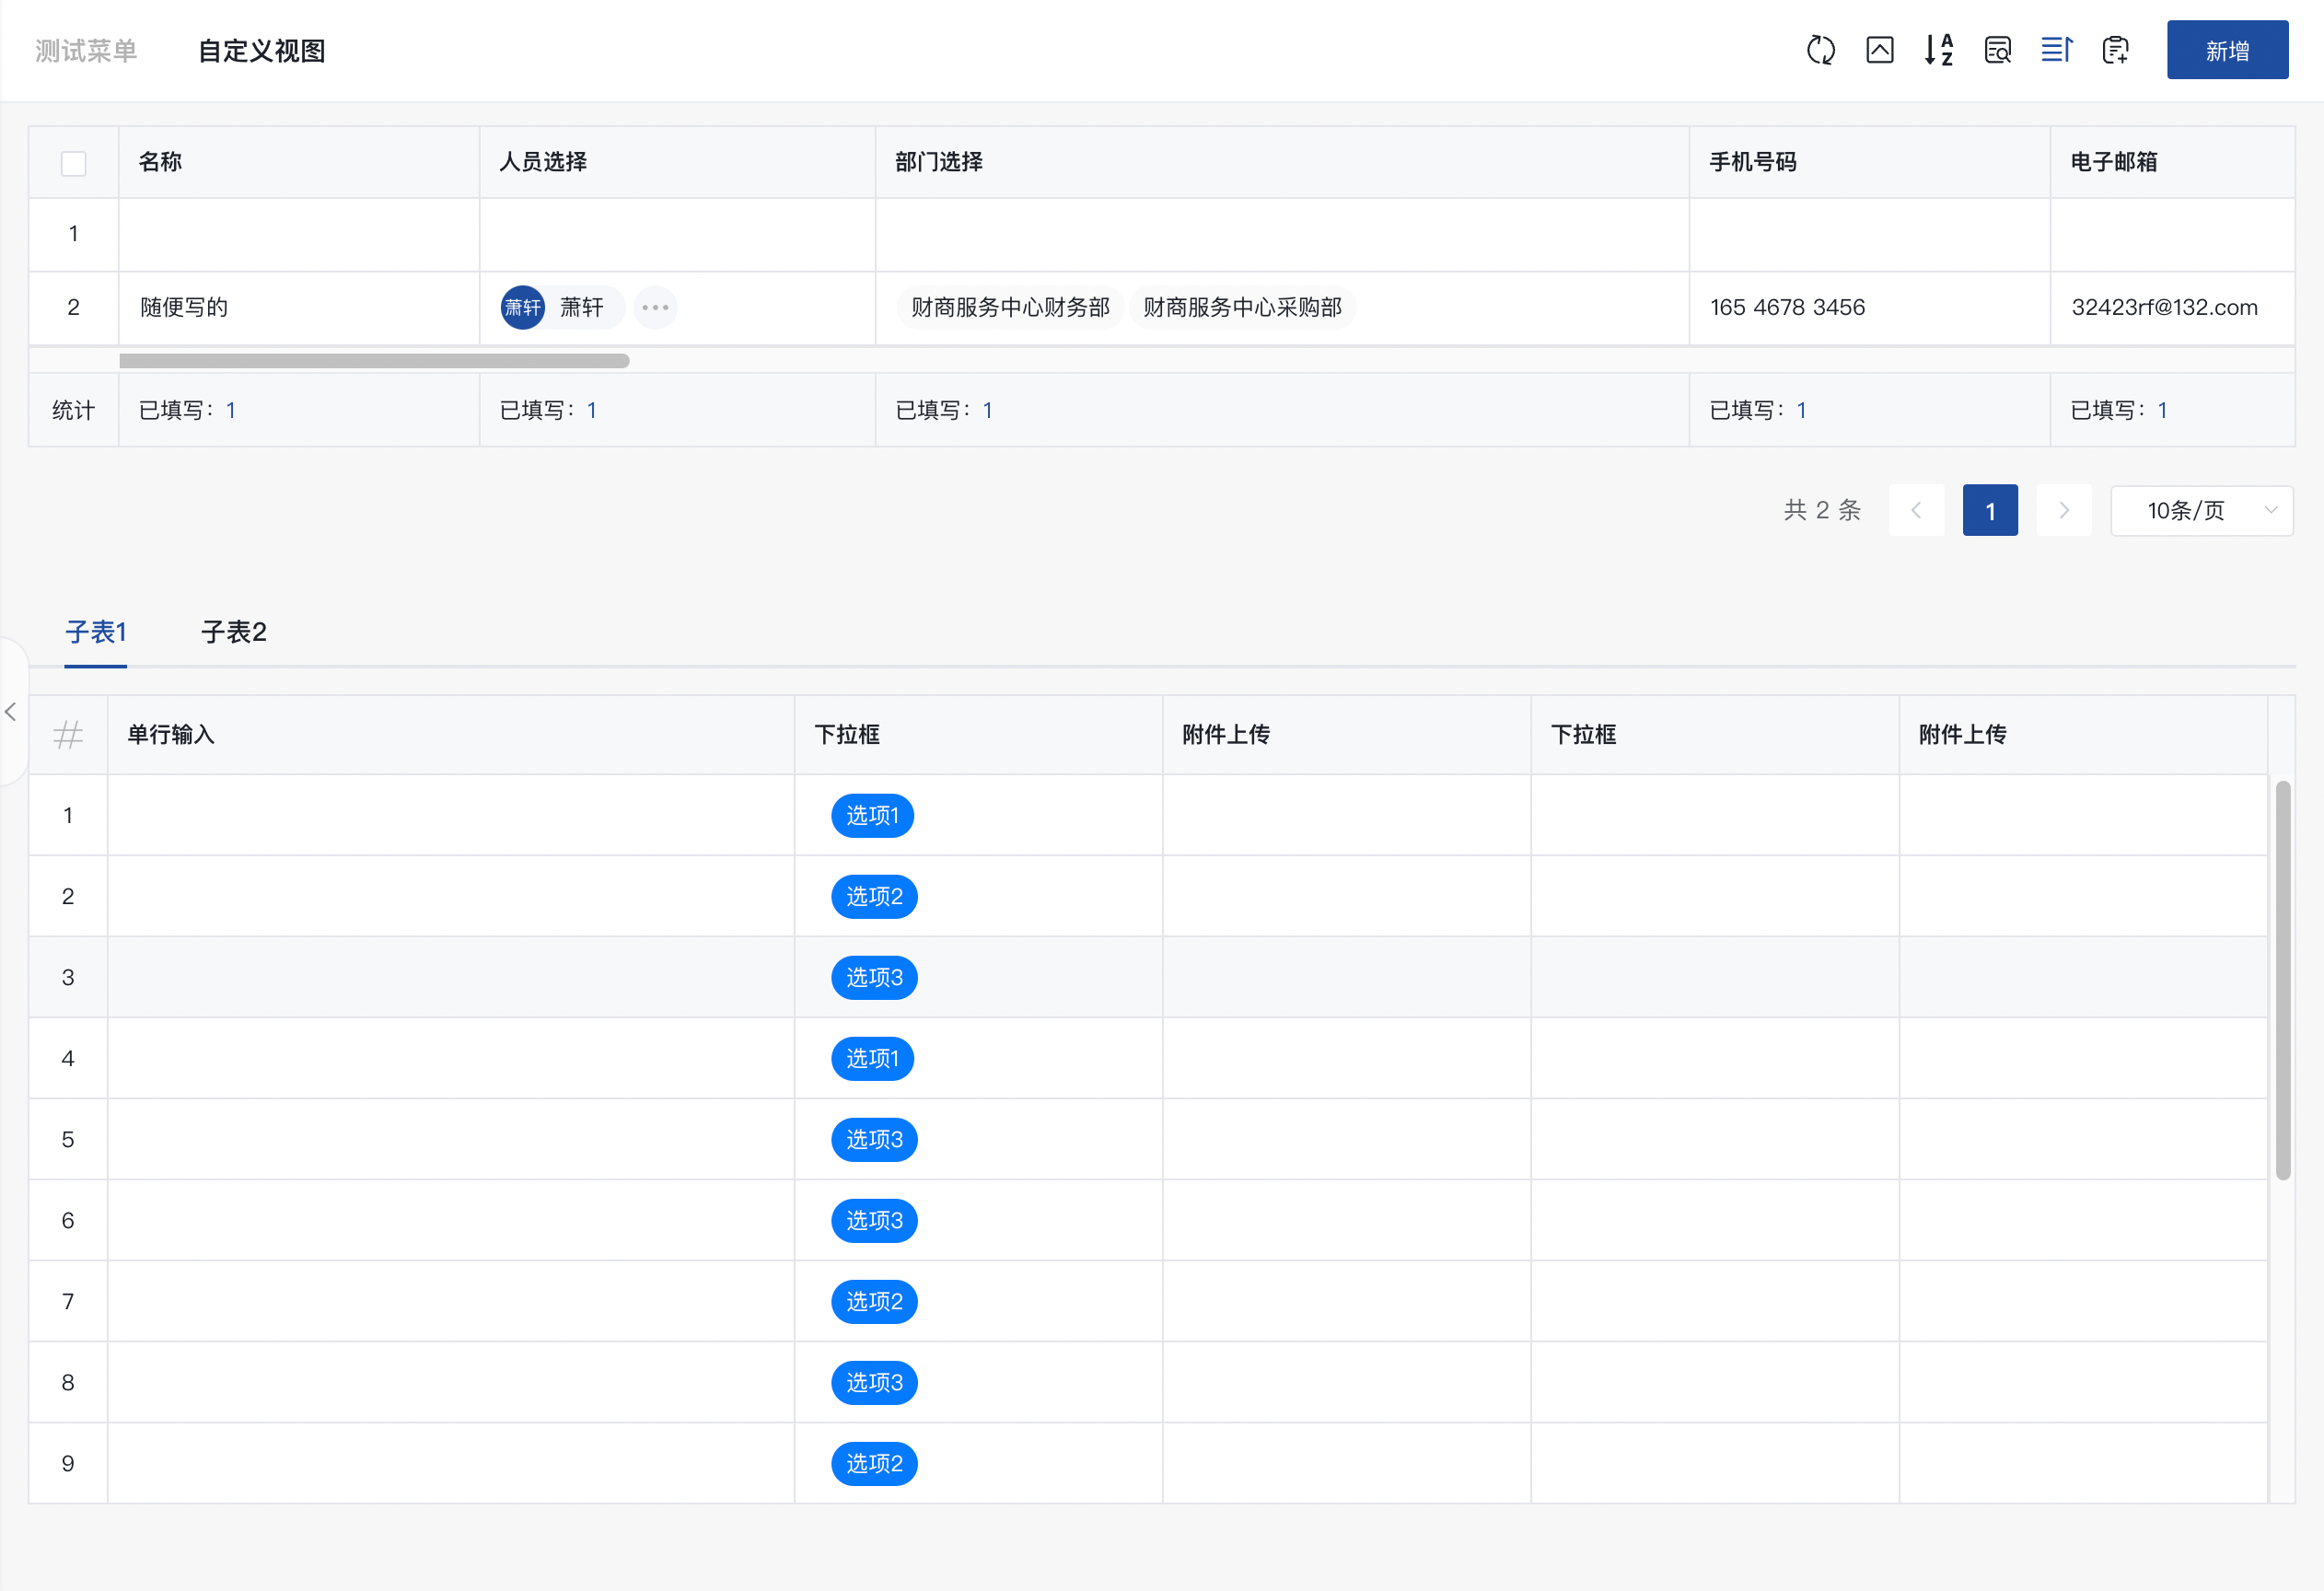The image size is (2324, 1591).
Task: Open the search filter icon
Action: [1997, 50]
